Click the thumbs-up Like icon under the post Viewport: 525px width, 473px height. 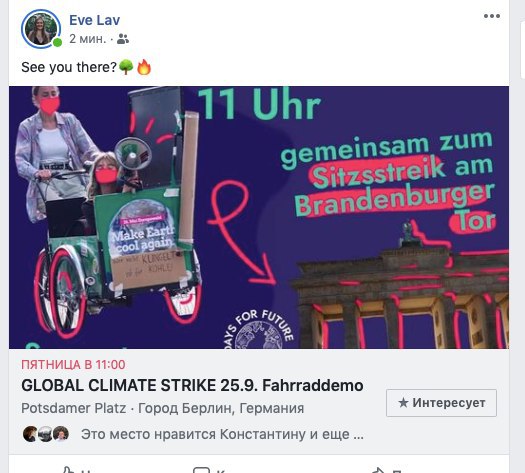(68, 470)
